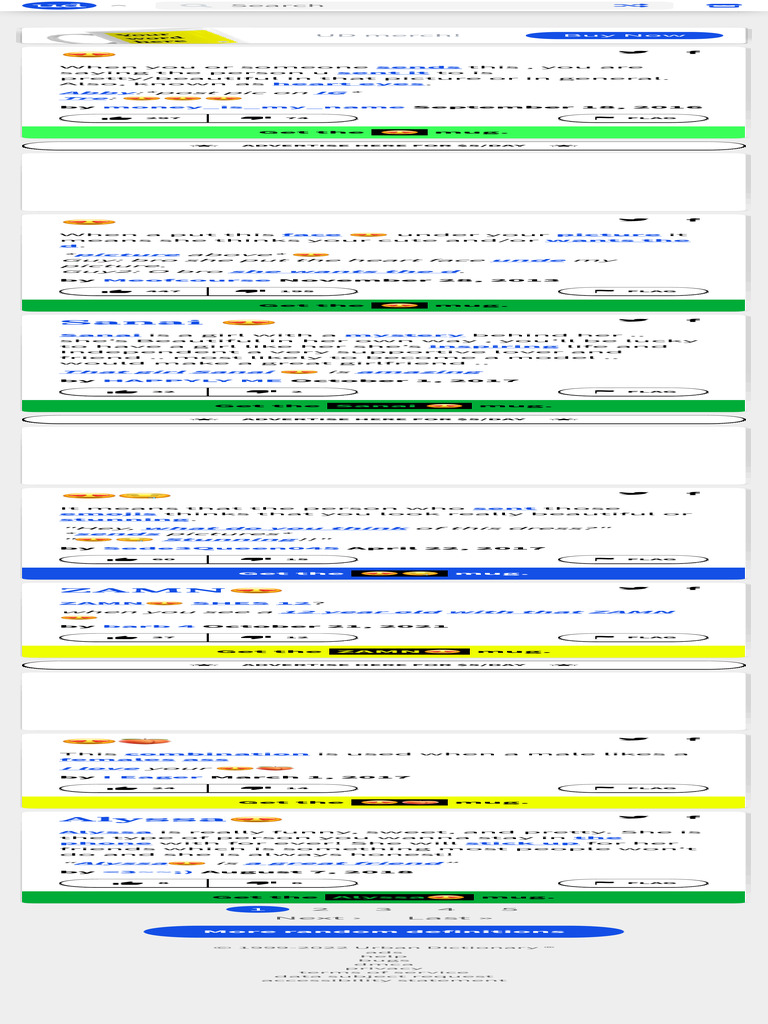
Task: Upvote the Sanai definition
Action: click(133, 392)
